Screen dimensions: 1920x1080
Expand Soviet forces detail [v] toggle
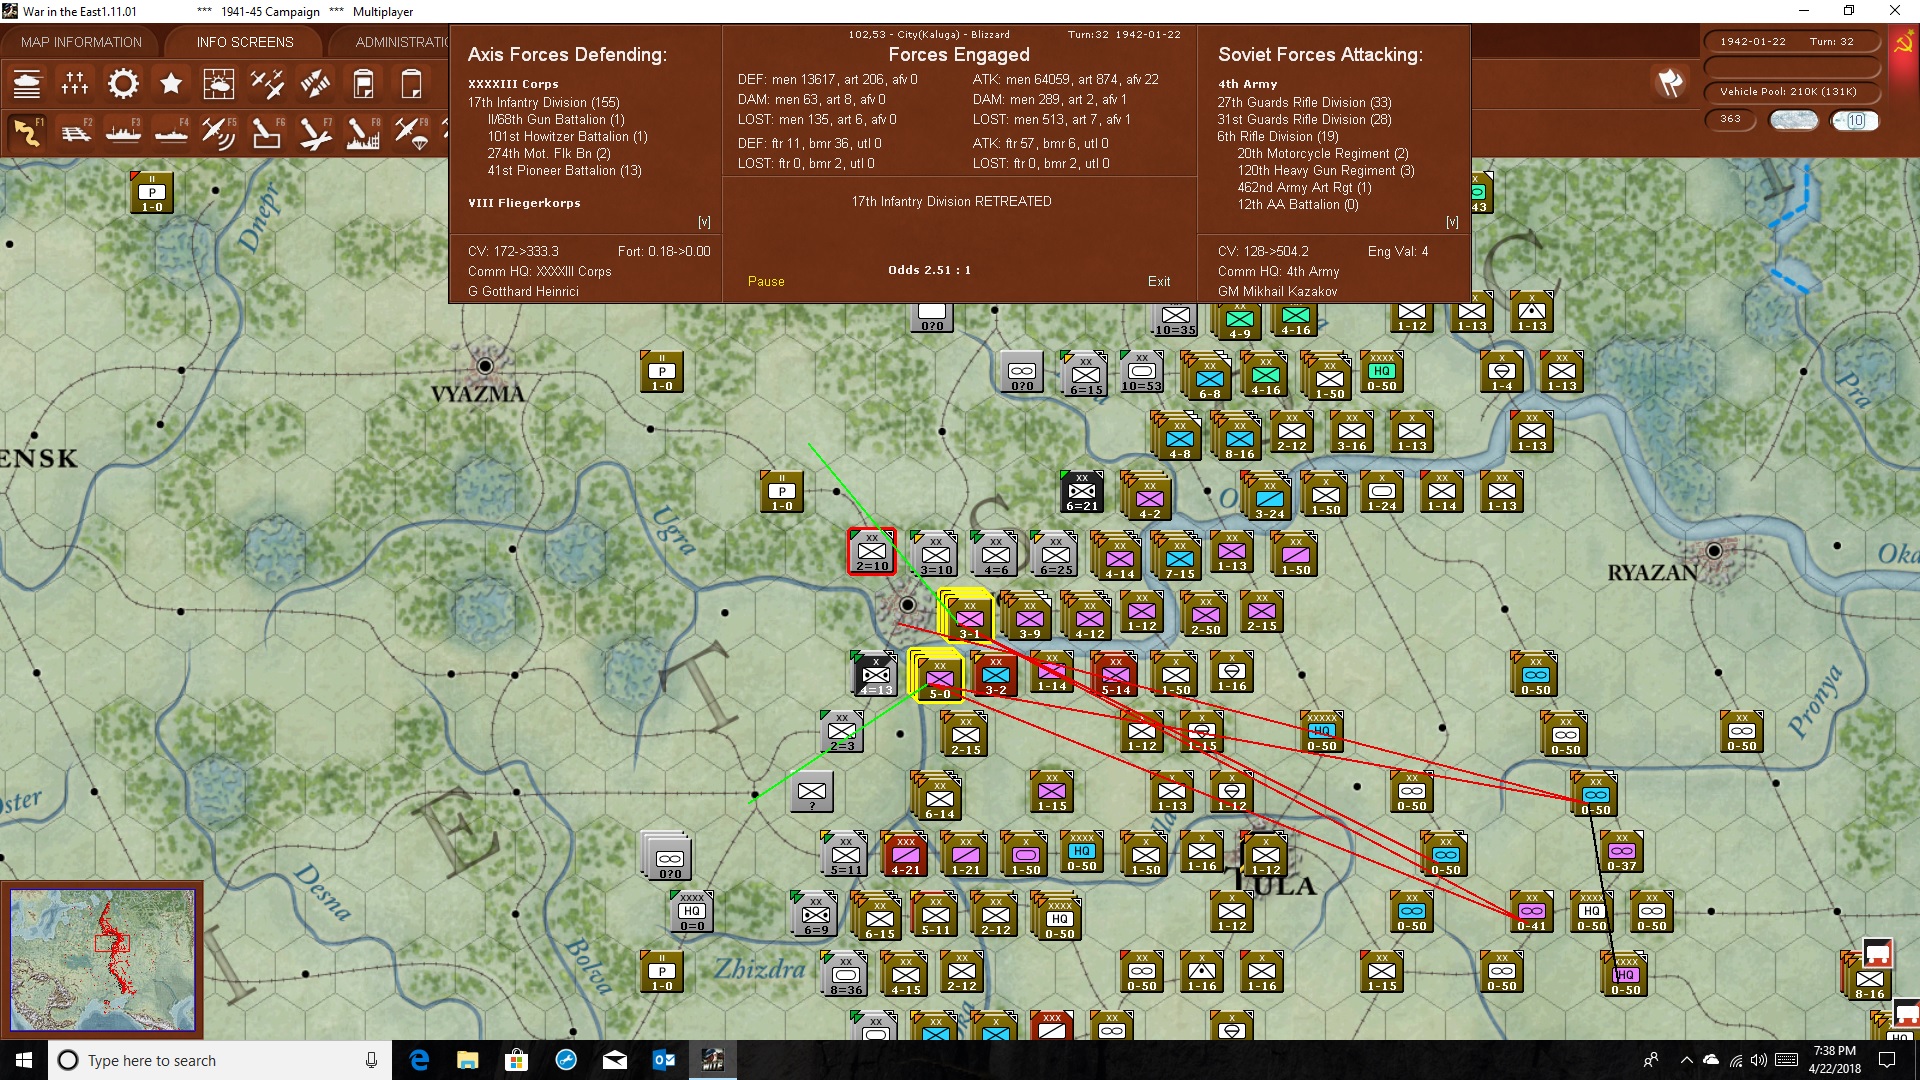coord(1452,222)
